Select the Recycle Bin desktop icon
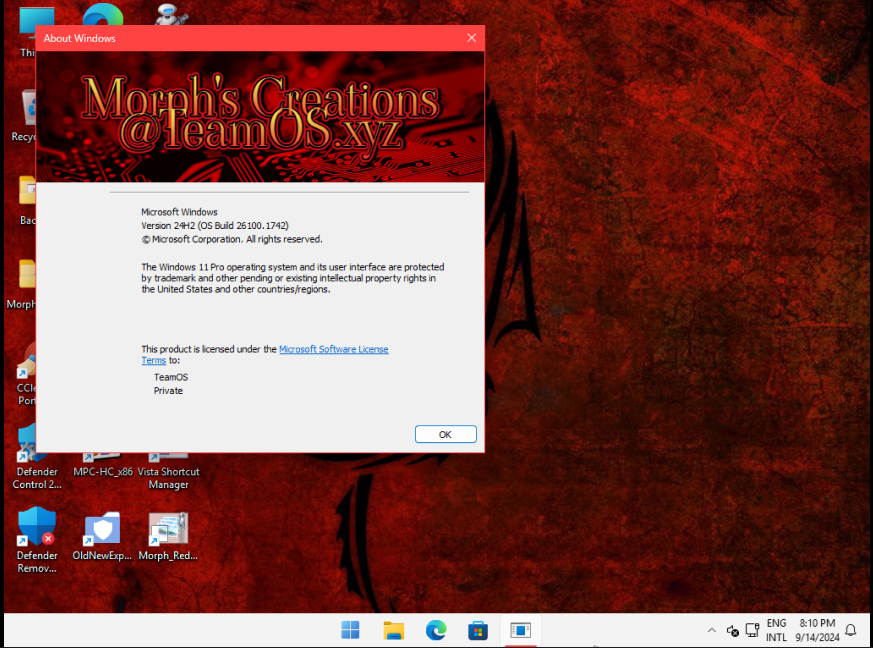 point(23,116)
